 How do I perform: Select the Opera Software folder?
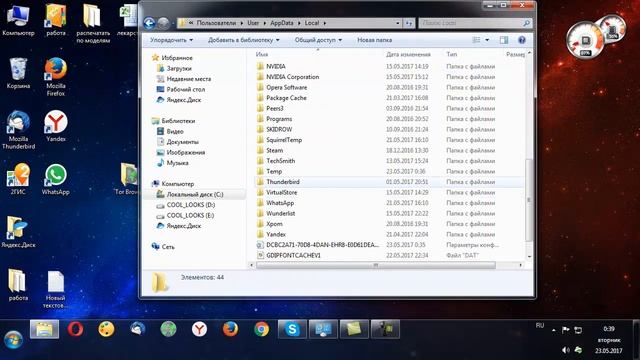tap(287, 87)
